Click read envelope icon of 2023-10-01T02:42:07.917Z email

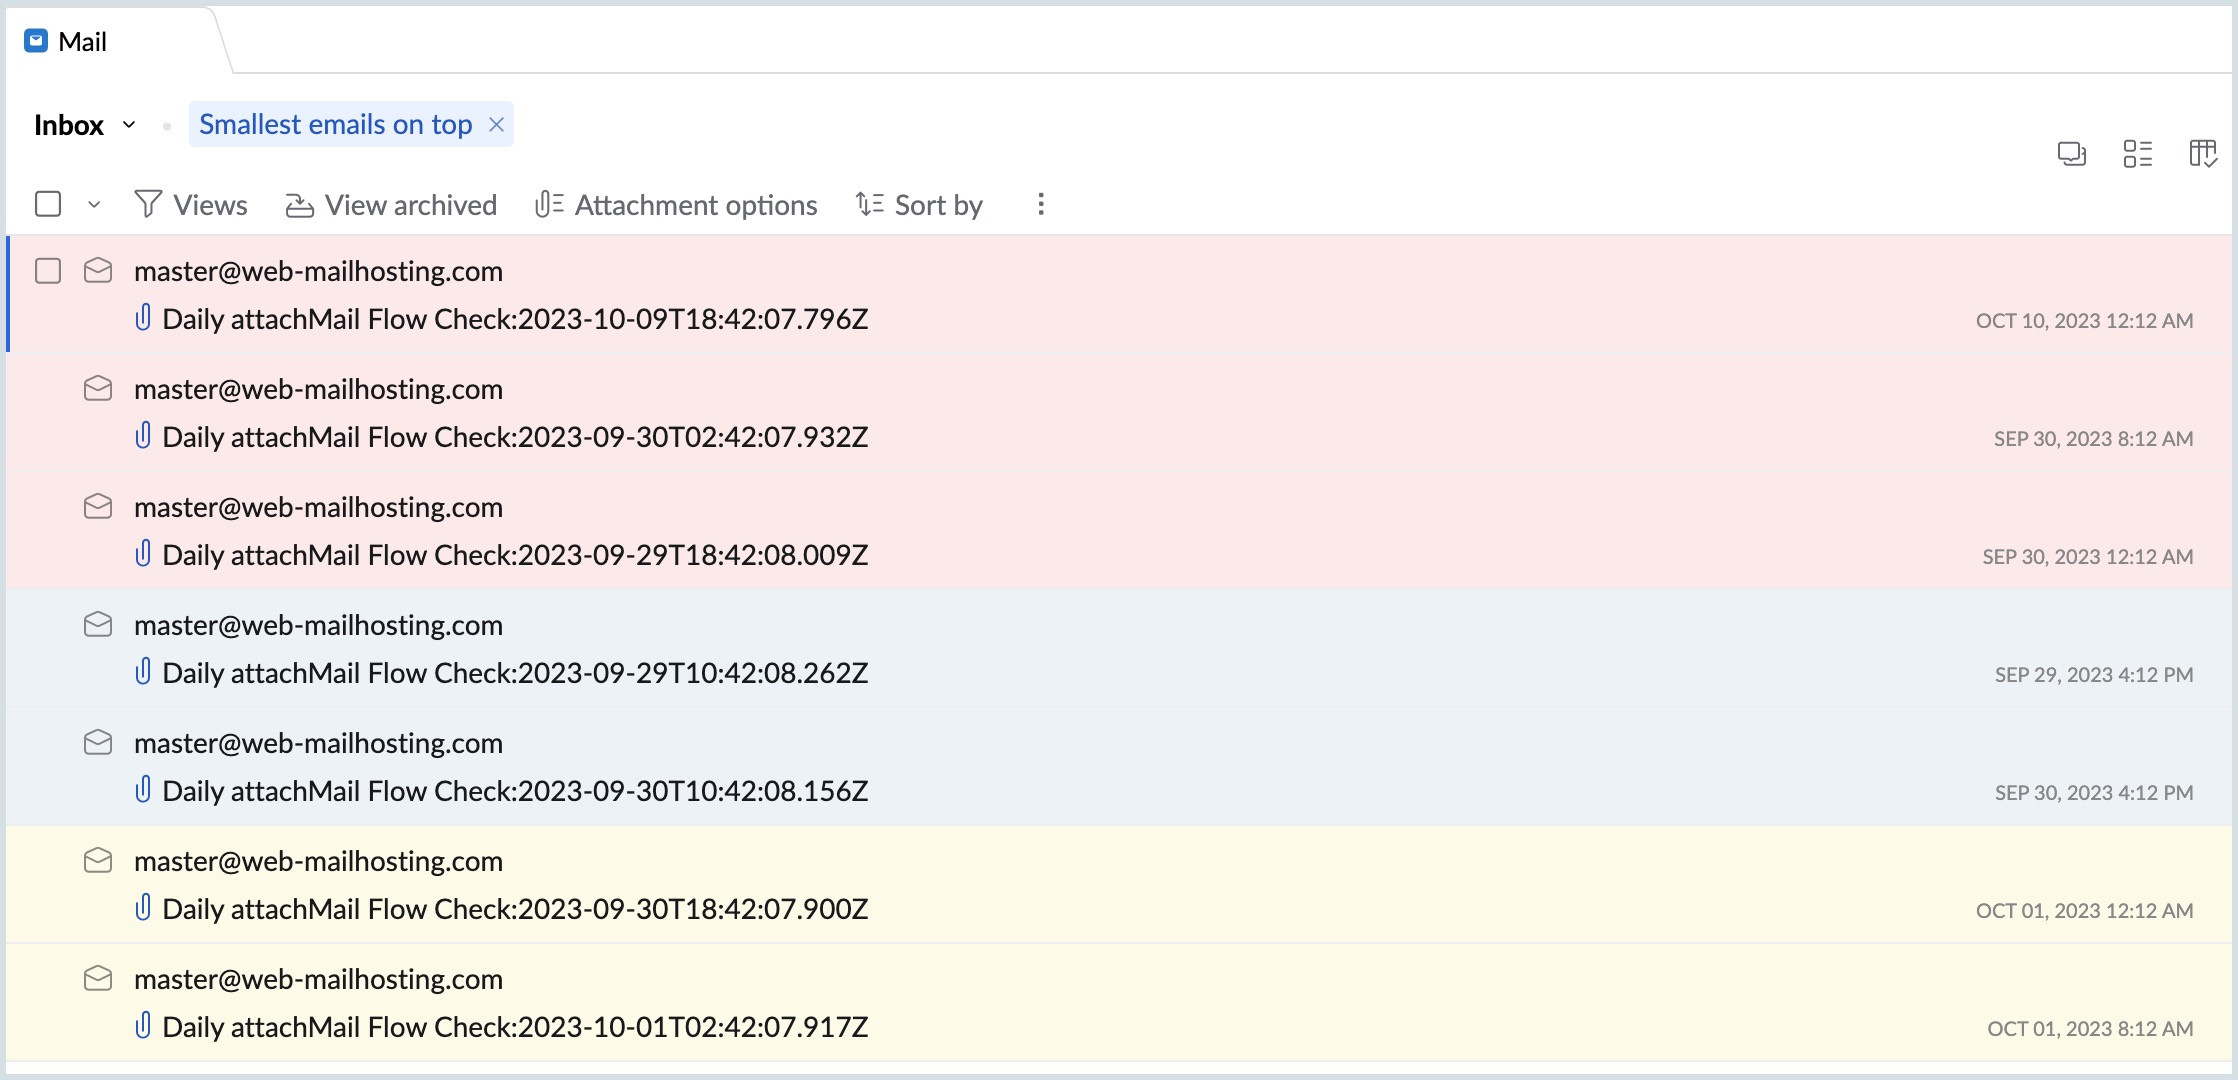click(x=98, y=979)
